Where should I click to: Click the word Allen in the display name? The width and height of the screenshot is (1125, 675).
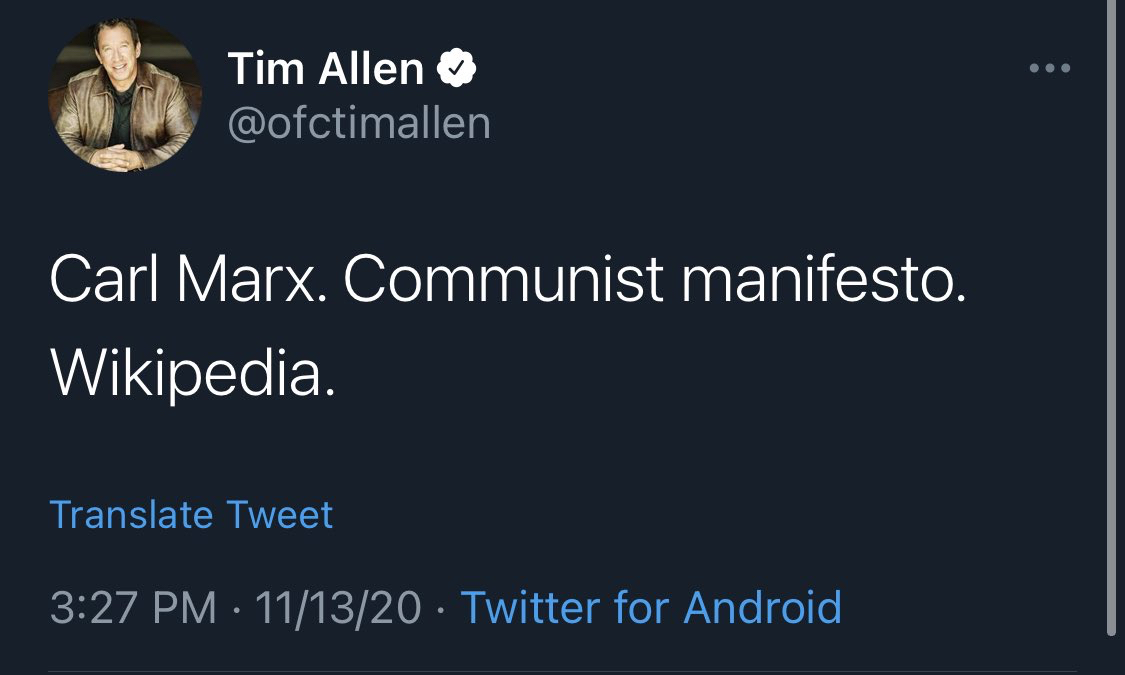point(372,69)
